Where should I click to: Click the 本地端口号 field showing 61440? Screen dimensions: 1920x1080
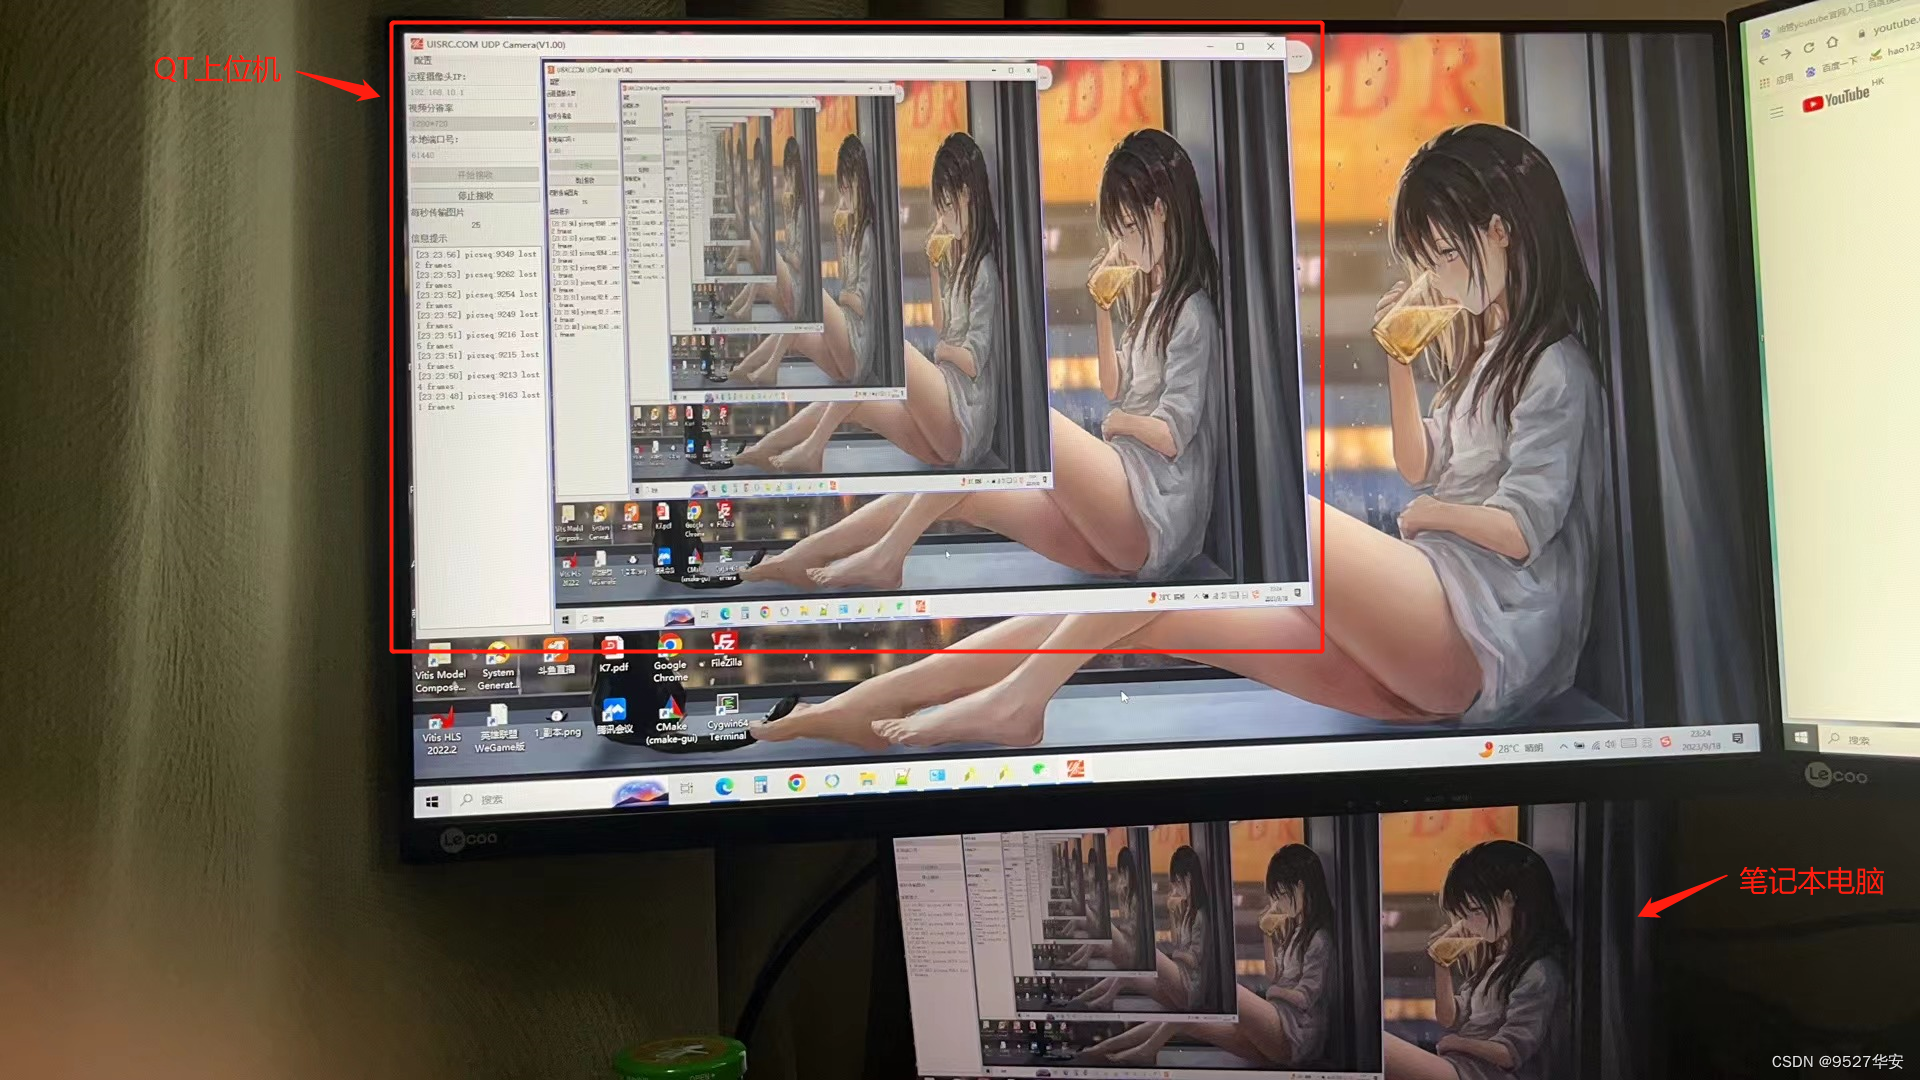474,155
